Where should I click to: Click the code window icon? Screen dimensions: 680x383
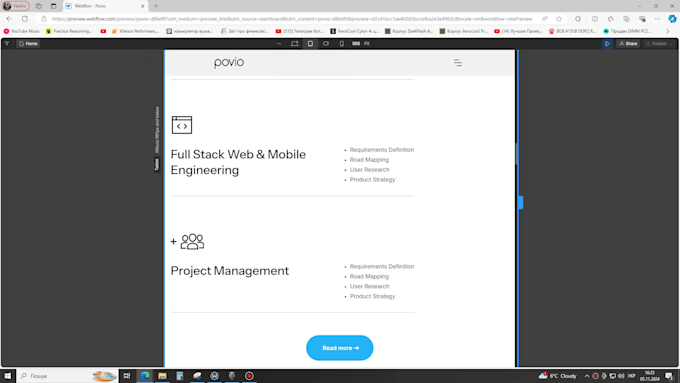pos(182,125)
